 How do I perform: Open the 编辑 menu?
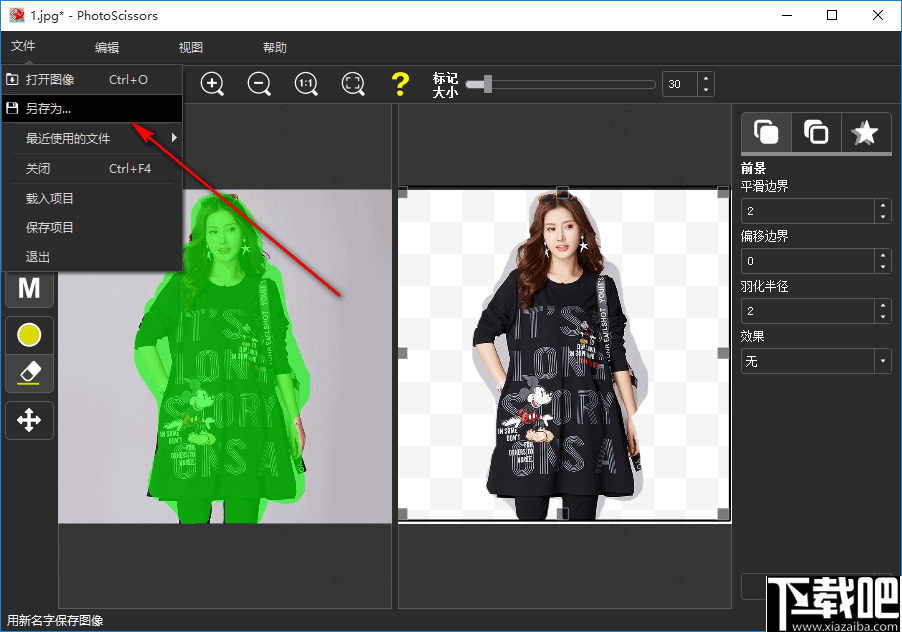[x=107, y=48]
